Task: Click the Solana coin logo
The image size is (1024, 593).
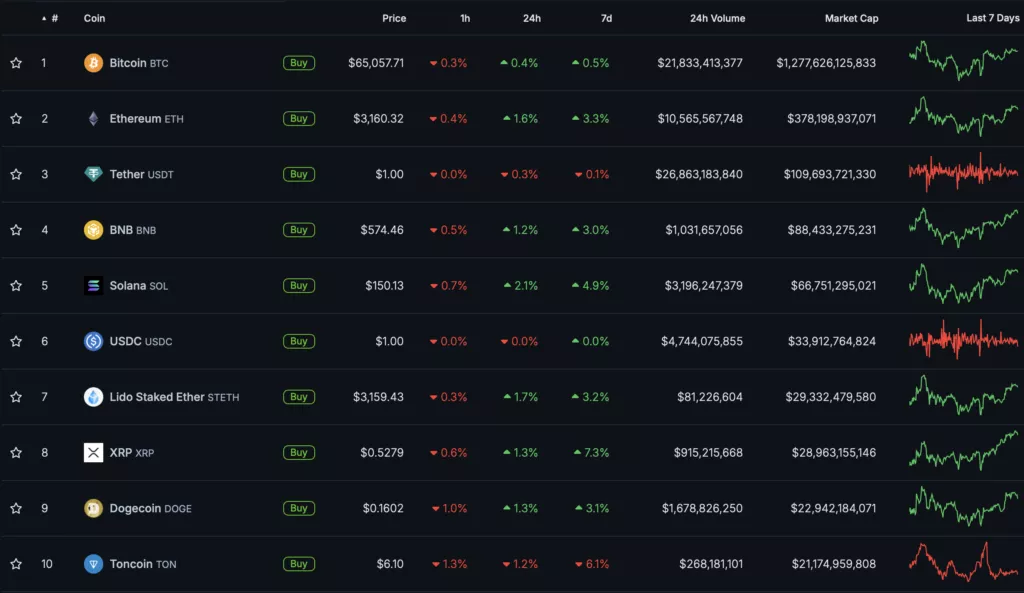Action: (93, 285)
